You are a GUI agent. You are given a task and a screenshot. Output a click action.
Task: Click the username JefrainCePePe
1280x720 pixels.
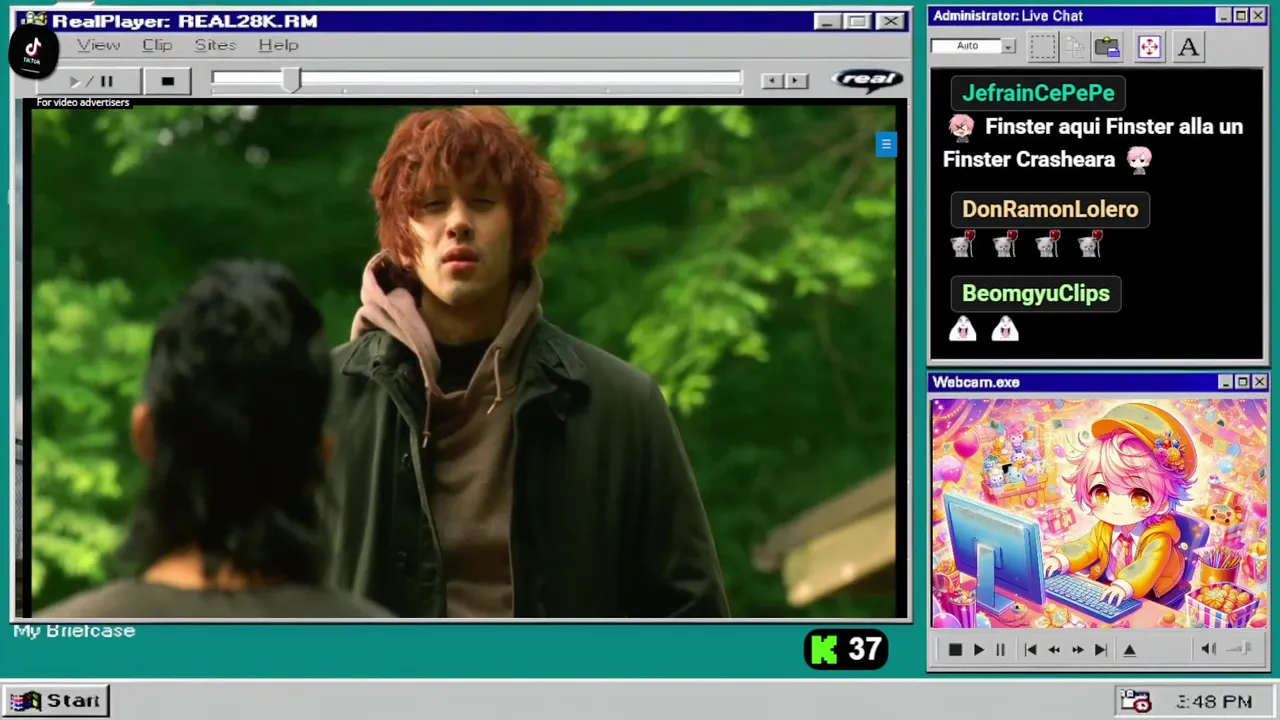click(x=1038, y=93)
